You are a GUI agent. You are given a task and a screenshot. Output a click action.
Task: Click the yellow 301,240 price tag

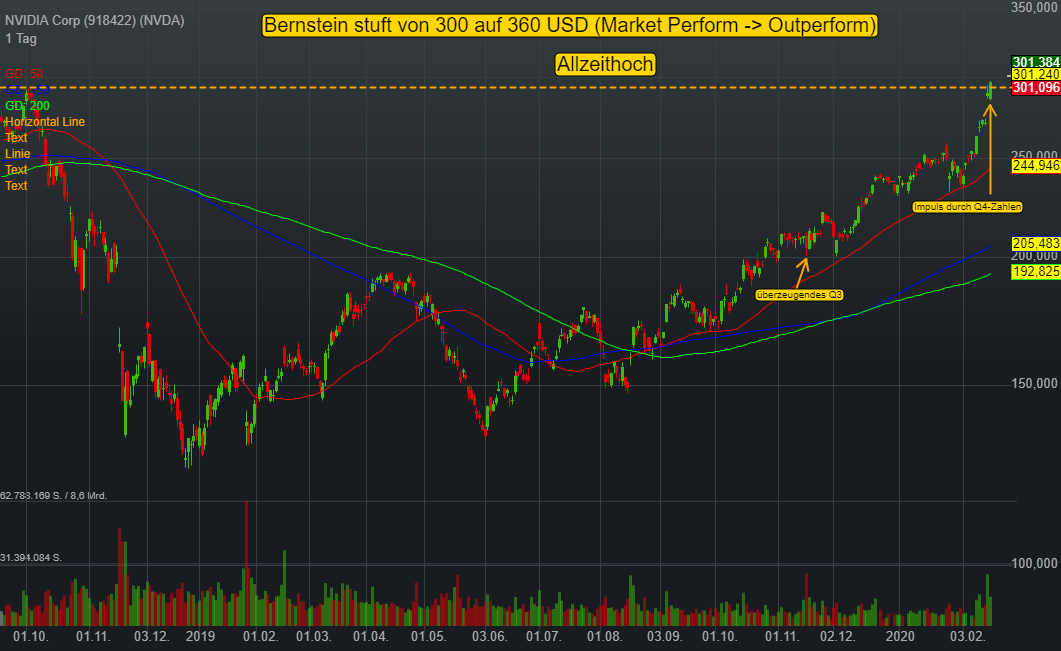click(1036, 74)
